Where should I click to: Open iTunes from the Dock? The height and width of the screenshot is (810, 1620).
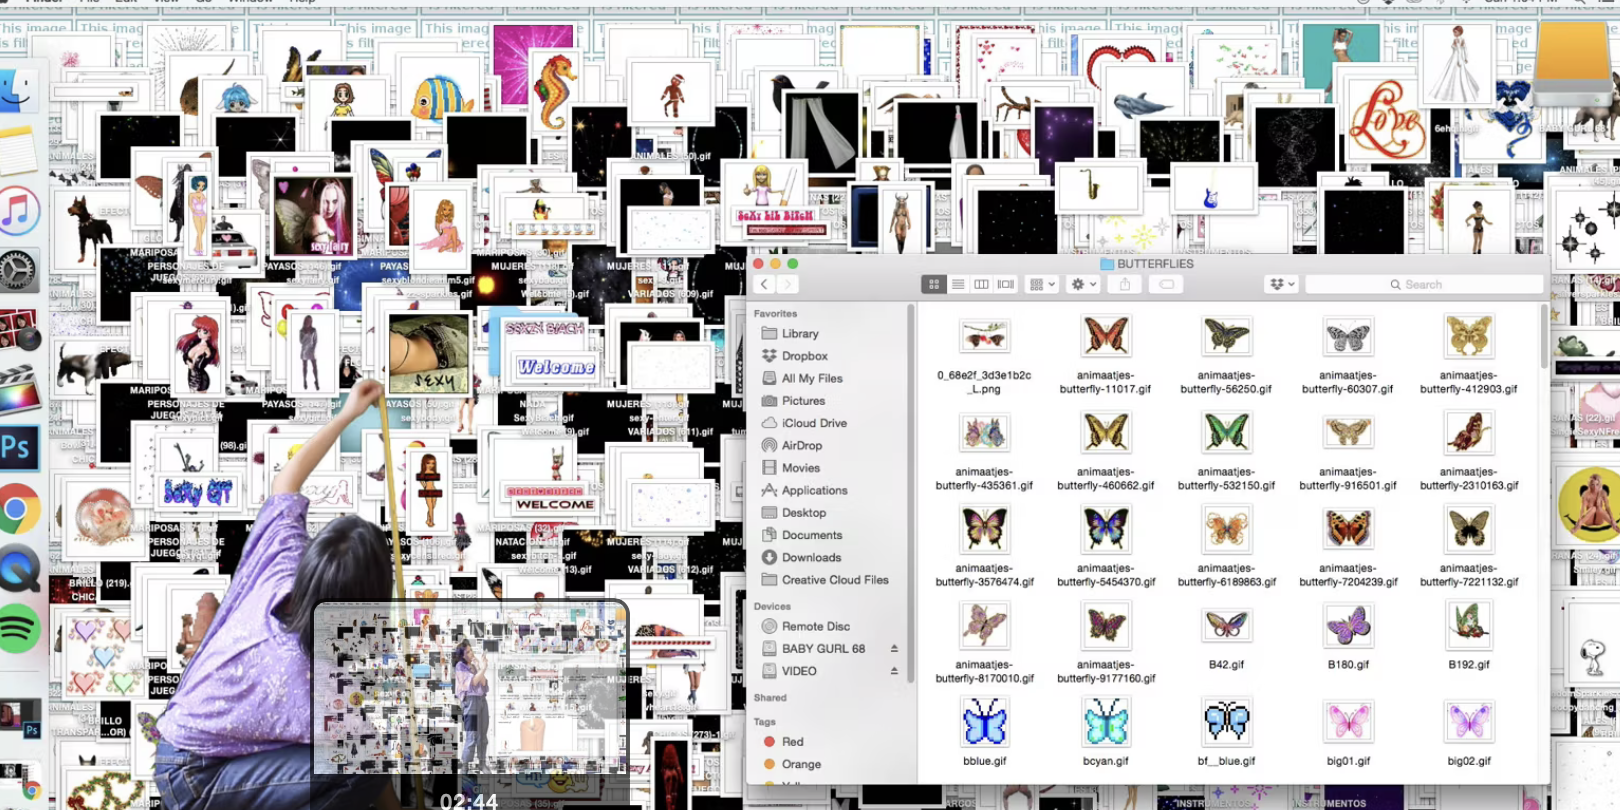[x=17, y=211]
